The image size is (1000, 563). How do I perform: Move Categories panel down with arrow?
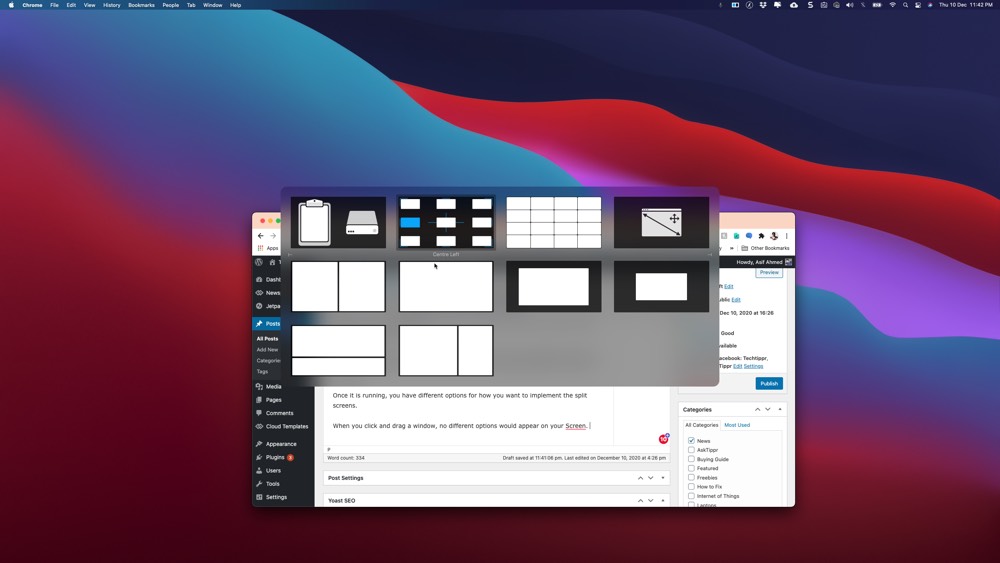pyautogui.click(x=768, y=409)
